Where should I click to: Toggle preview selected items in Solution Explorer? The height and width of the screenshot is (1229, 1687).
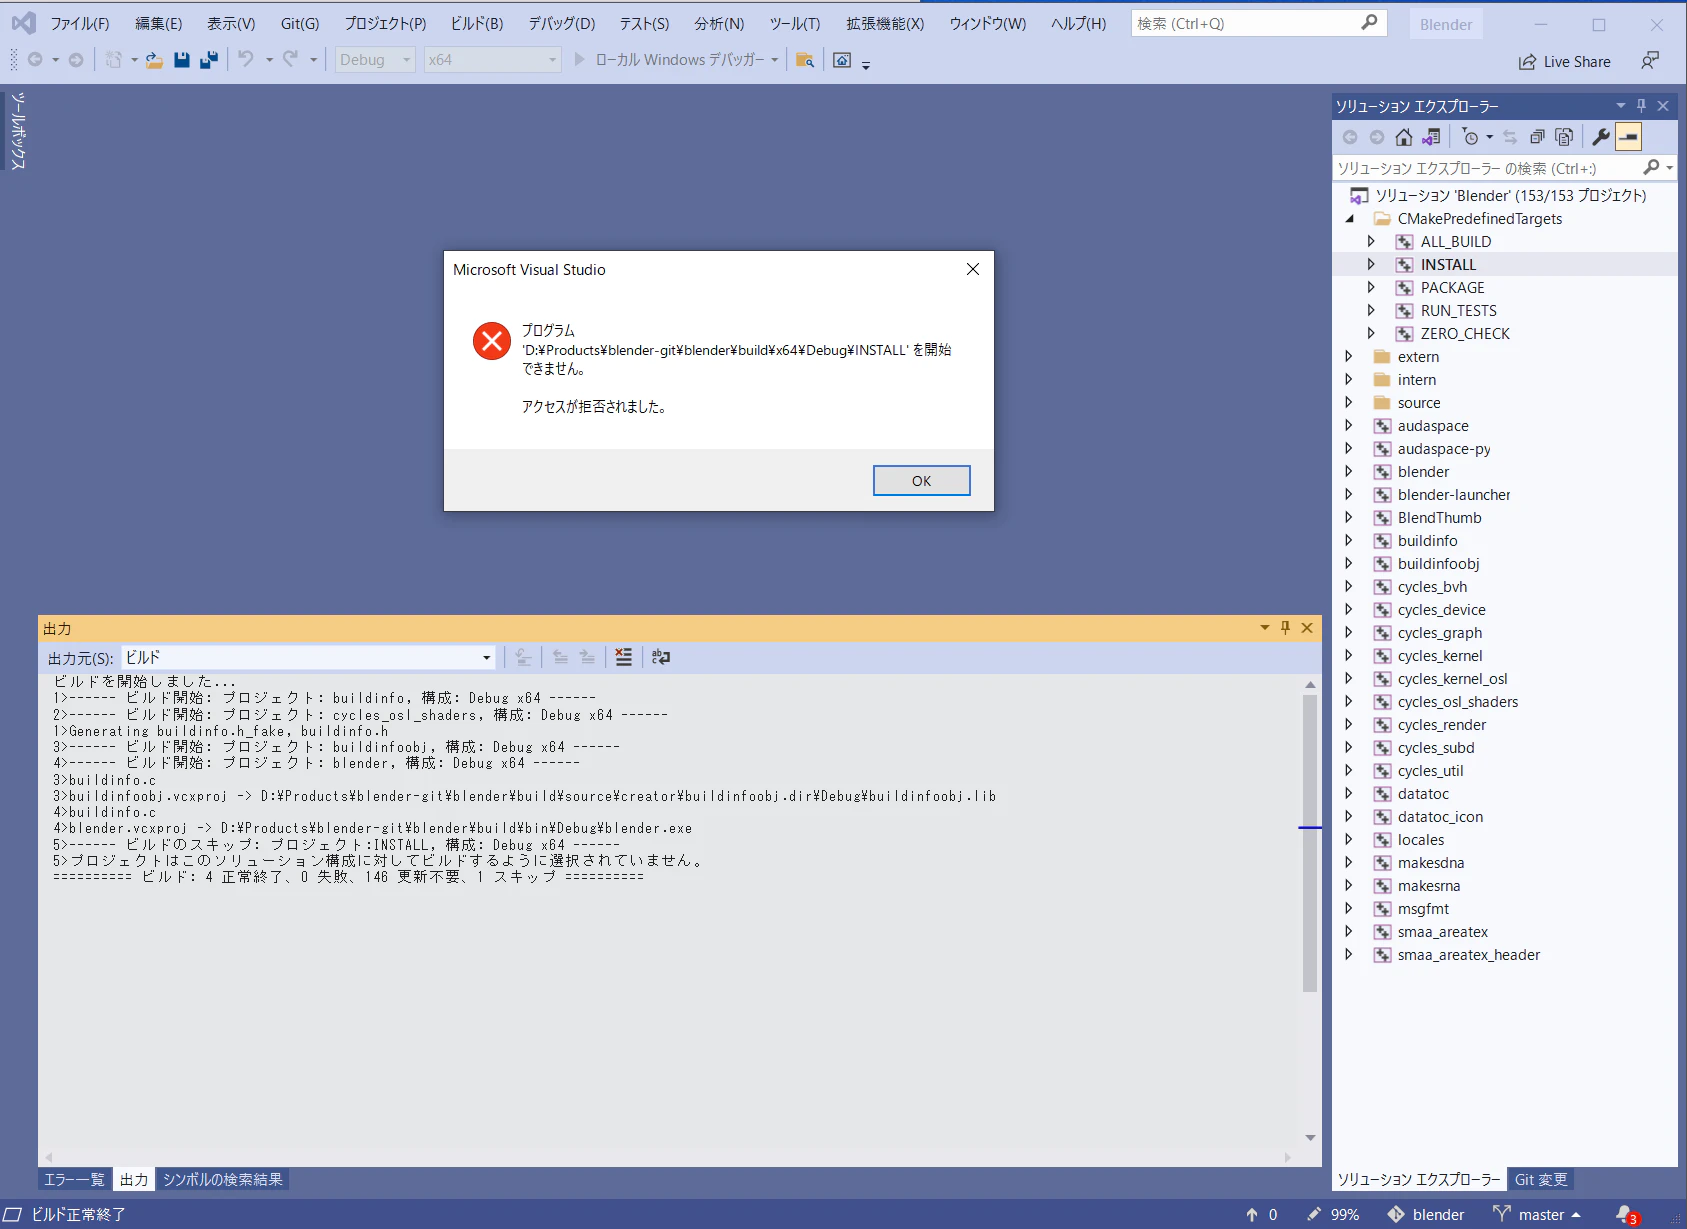click(1628, 137)
